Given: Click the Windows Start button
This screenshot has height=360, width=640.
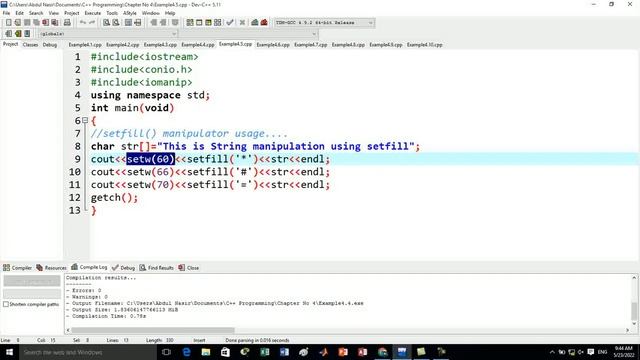Looking at the screenshot, I should pyautogui.click(x=9, y=352).
